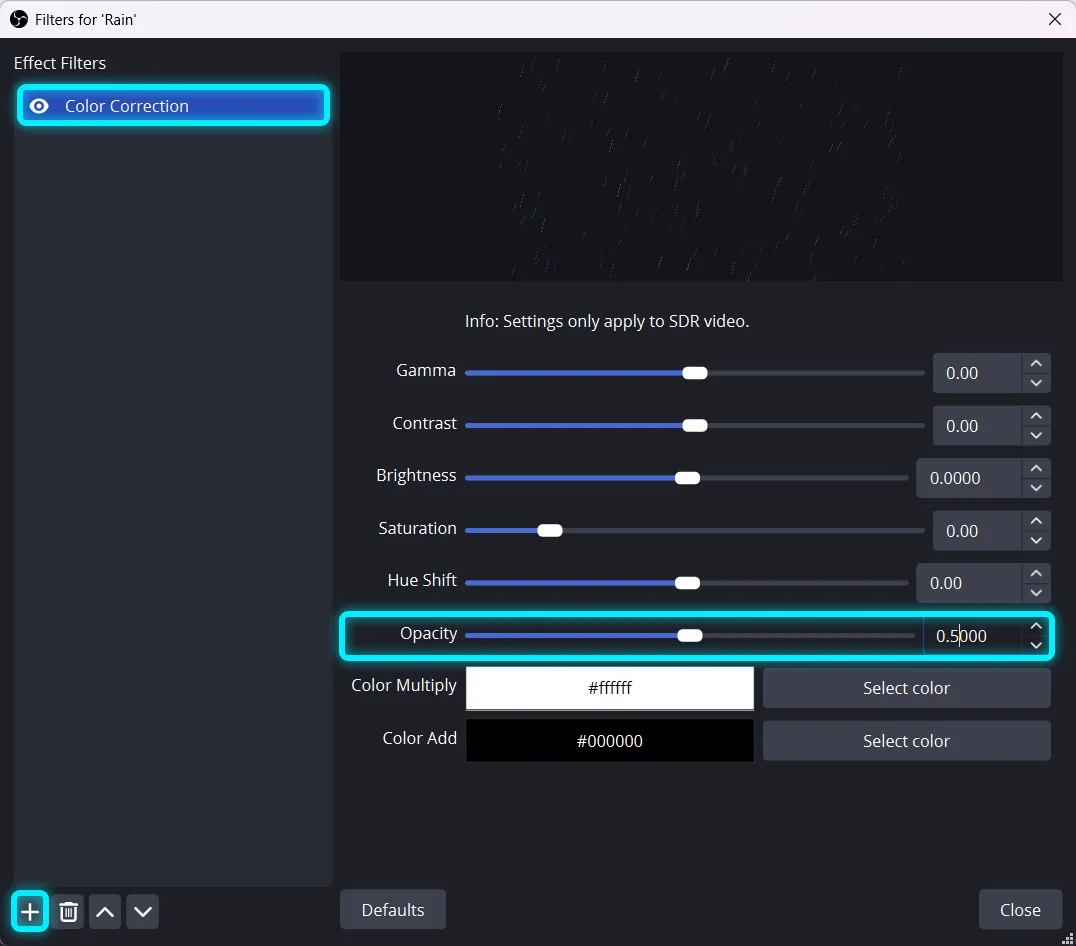
Task: Click the 'Contrast' label
Action: coord(424,423)
